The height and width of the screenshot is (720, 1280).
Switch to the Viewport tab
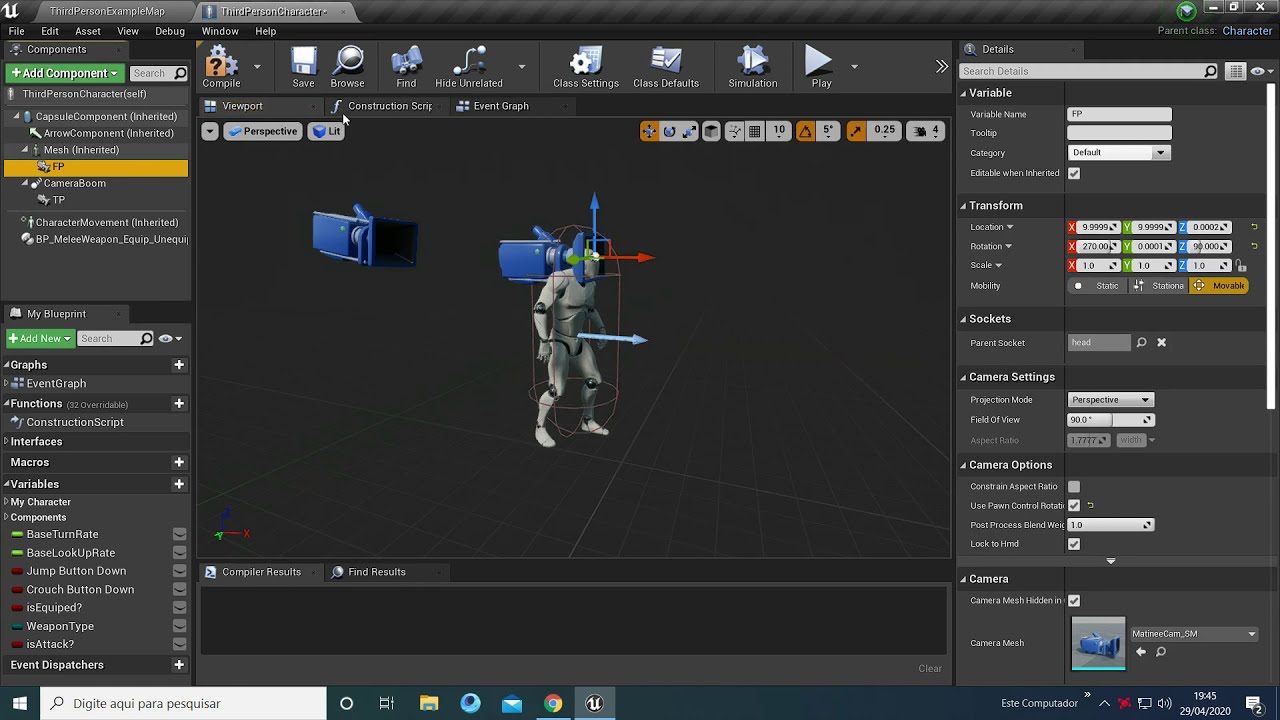(242, 106)
